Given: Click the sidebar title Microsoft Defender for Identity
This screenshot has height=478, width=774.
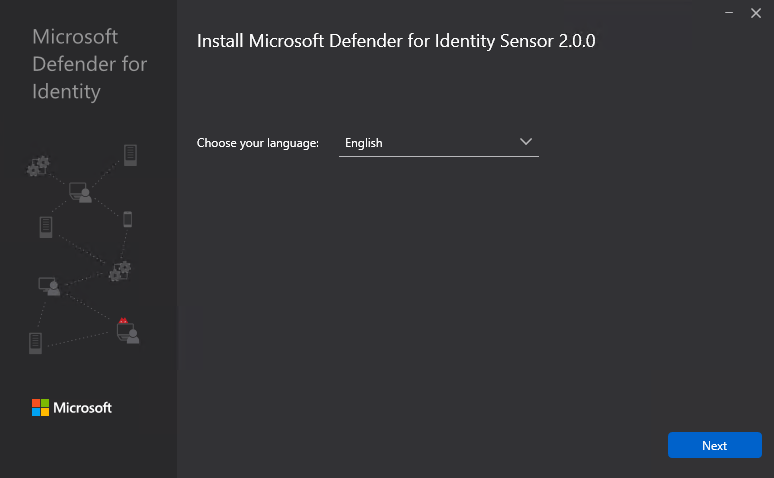Looking at the screenshot, I should (x=90, y=64).
